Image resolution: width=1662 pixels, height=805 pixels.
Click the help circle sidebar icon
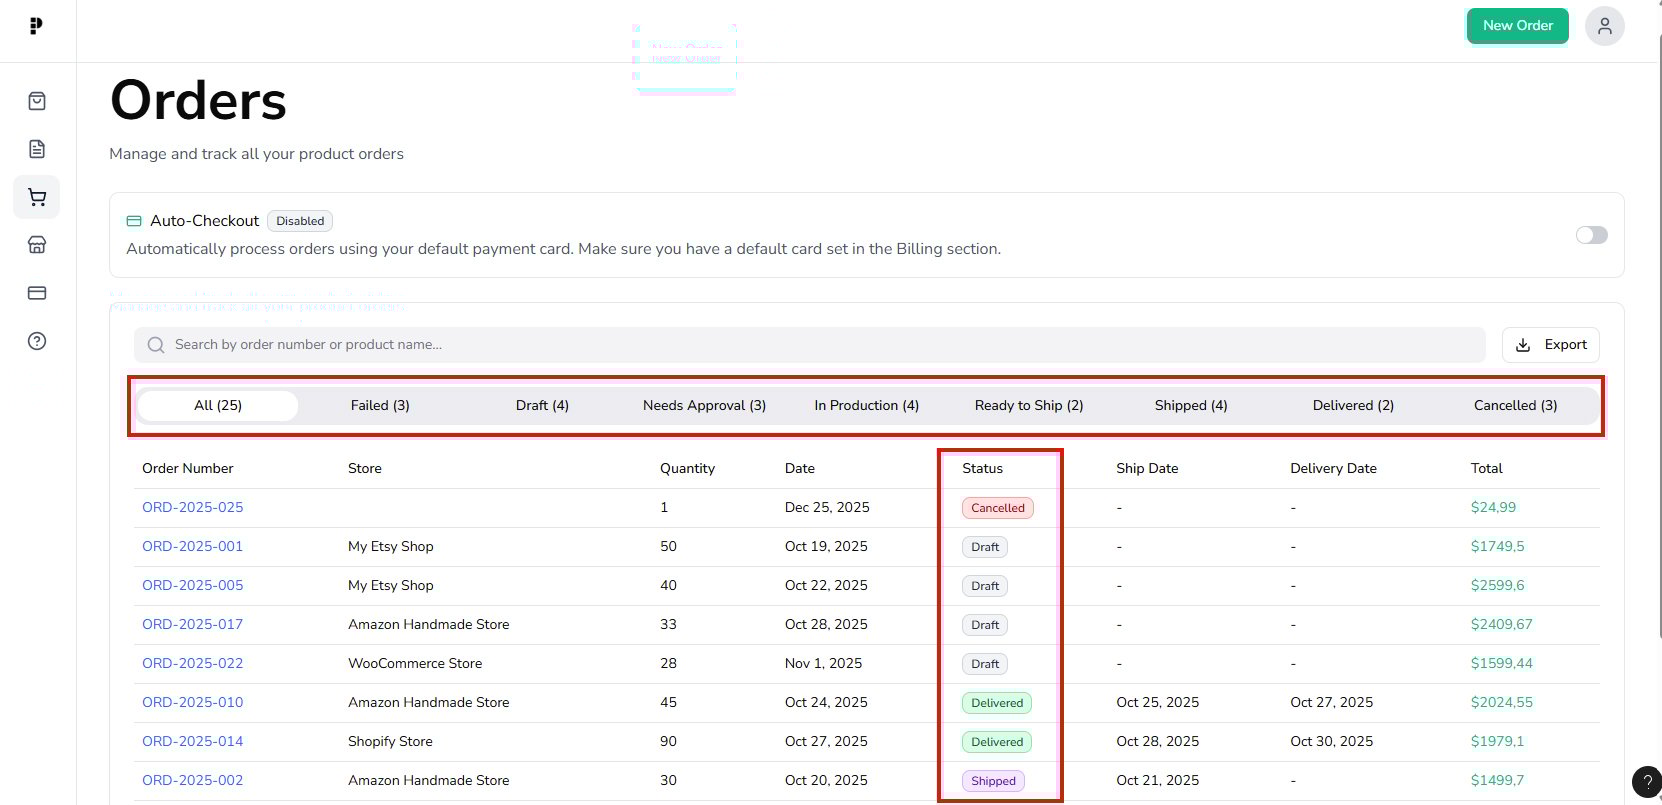(x=37, y=341)
